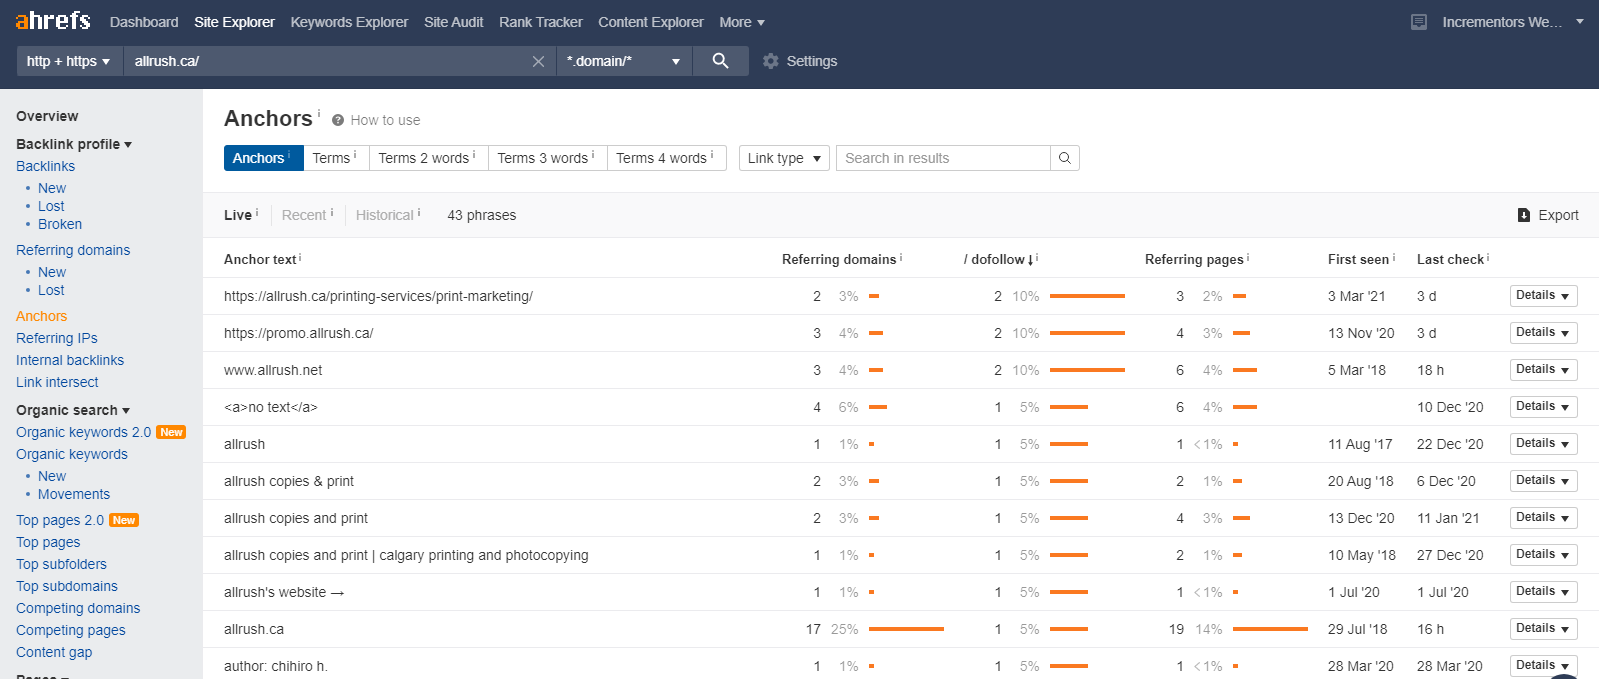Click the Search in results field
The width and height of the screenshot is (1599, 679).
(943, 158)
